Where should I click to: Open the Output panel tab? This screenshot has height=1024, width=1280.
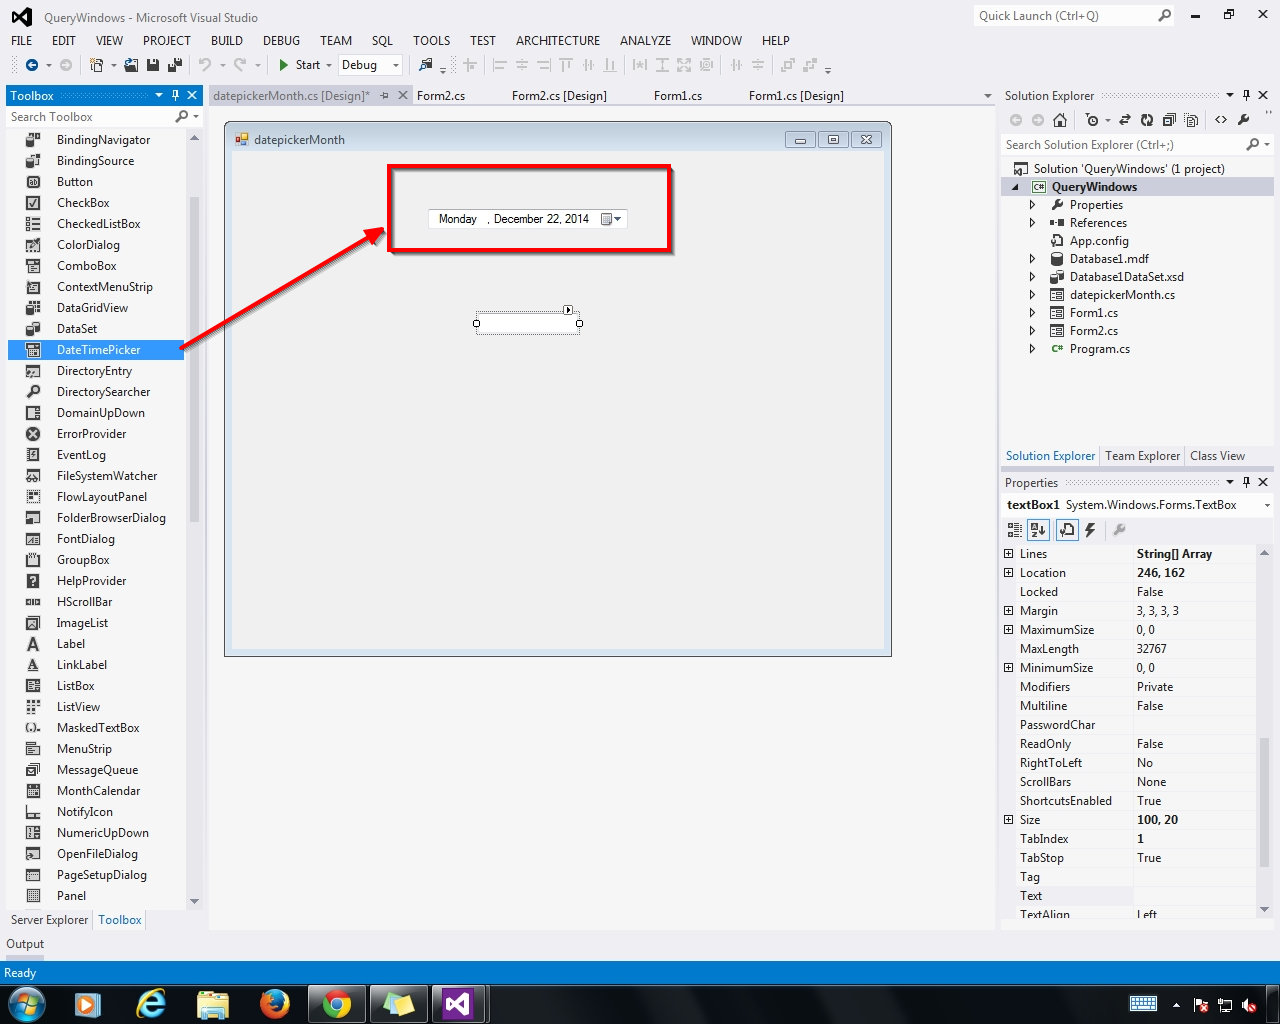click(25, 944)
